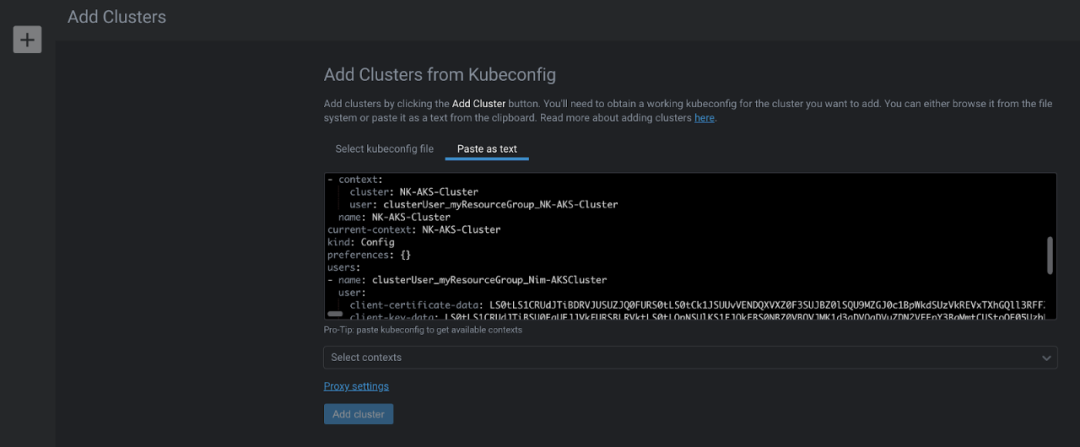
Task: Click the Pro-Tip paste kubeconfig hint text
Action: click(x=423, y=330)
